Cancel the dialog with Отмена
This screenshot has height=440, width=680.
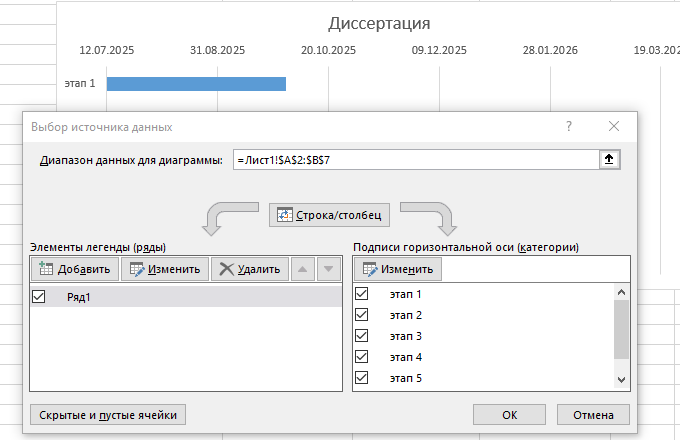(x=593, y=415)
